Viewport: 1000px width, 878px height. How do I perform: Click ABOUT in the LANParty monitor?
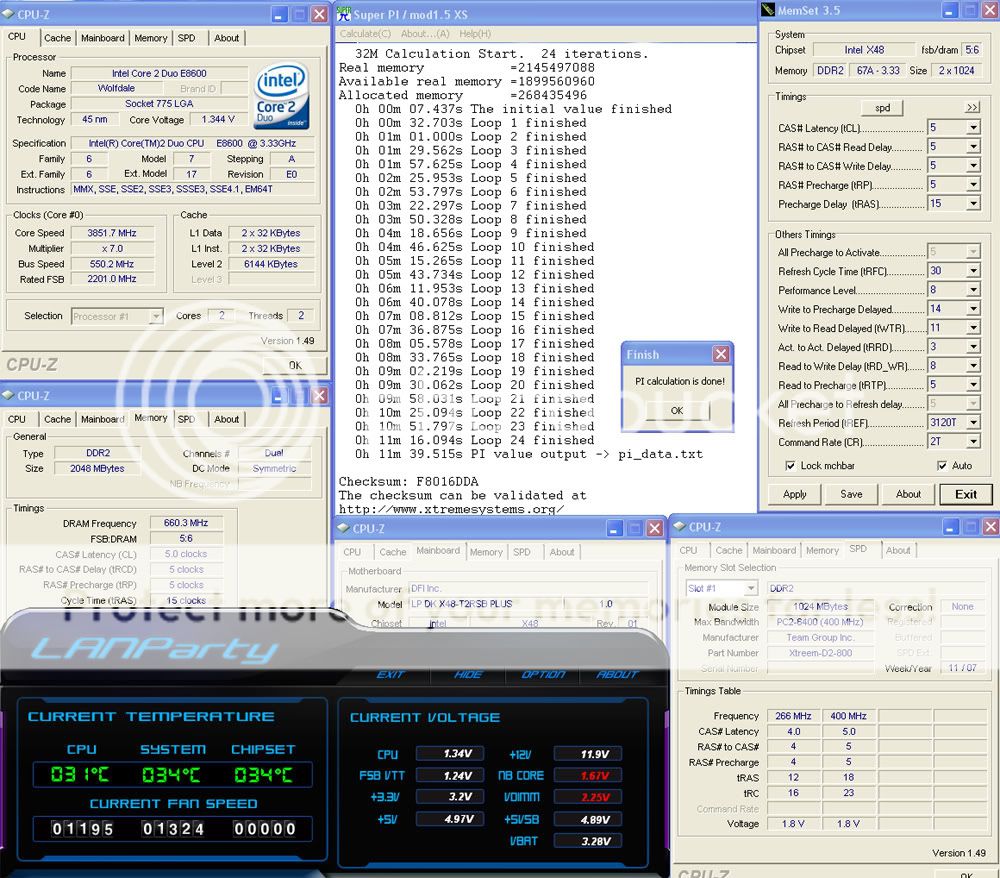[x=617, y=675]
